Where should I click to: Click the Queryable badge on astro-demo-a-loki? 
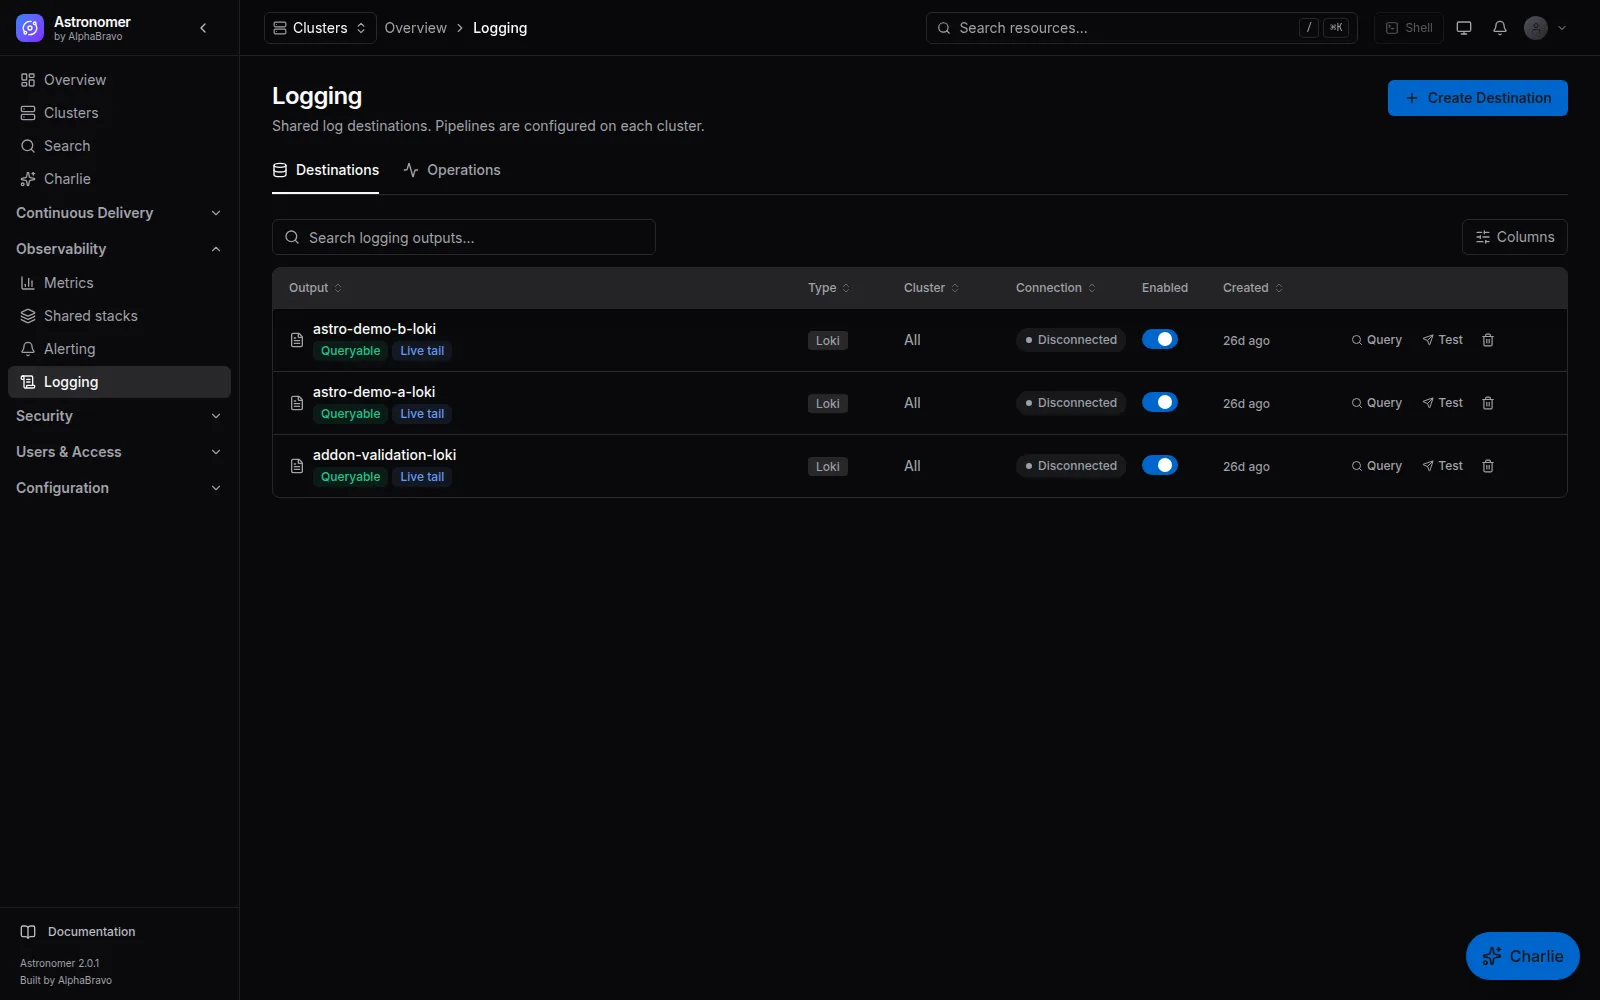click(350, 414)
